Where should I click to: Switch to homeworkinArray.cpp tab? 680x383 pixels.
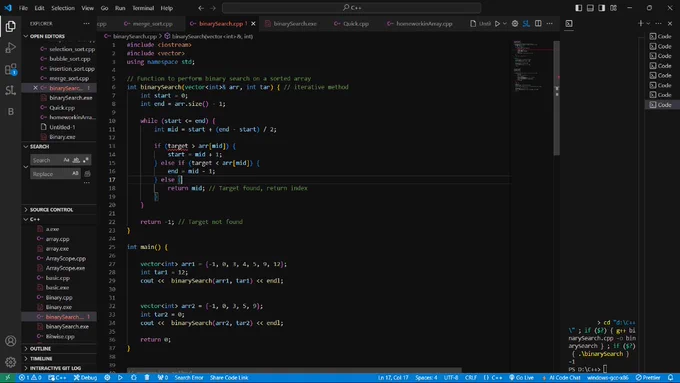click(x=419, y=23)
